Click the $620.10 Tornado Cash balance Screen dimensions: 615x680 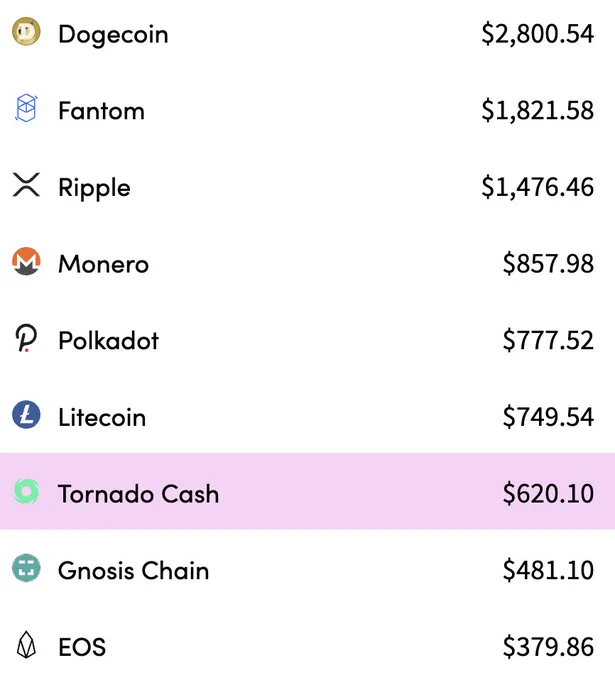pyautogui.click(x=548, y=494)
